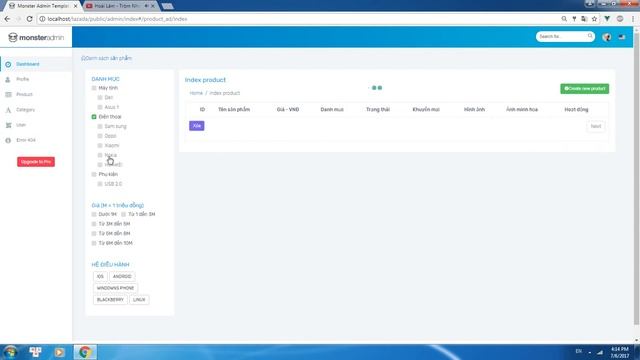Go back with the browser back arrow
Viewport: 640px width, 360px height.
pyautogui.click(x=7, y=19)
